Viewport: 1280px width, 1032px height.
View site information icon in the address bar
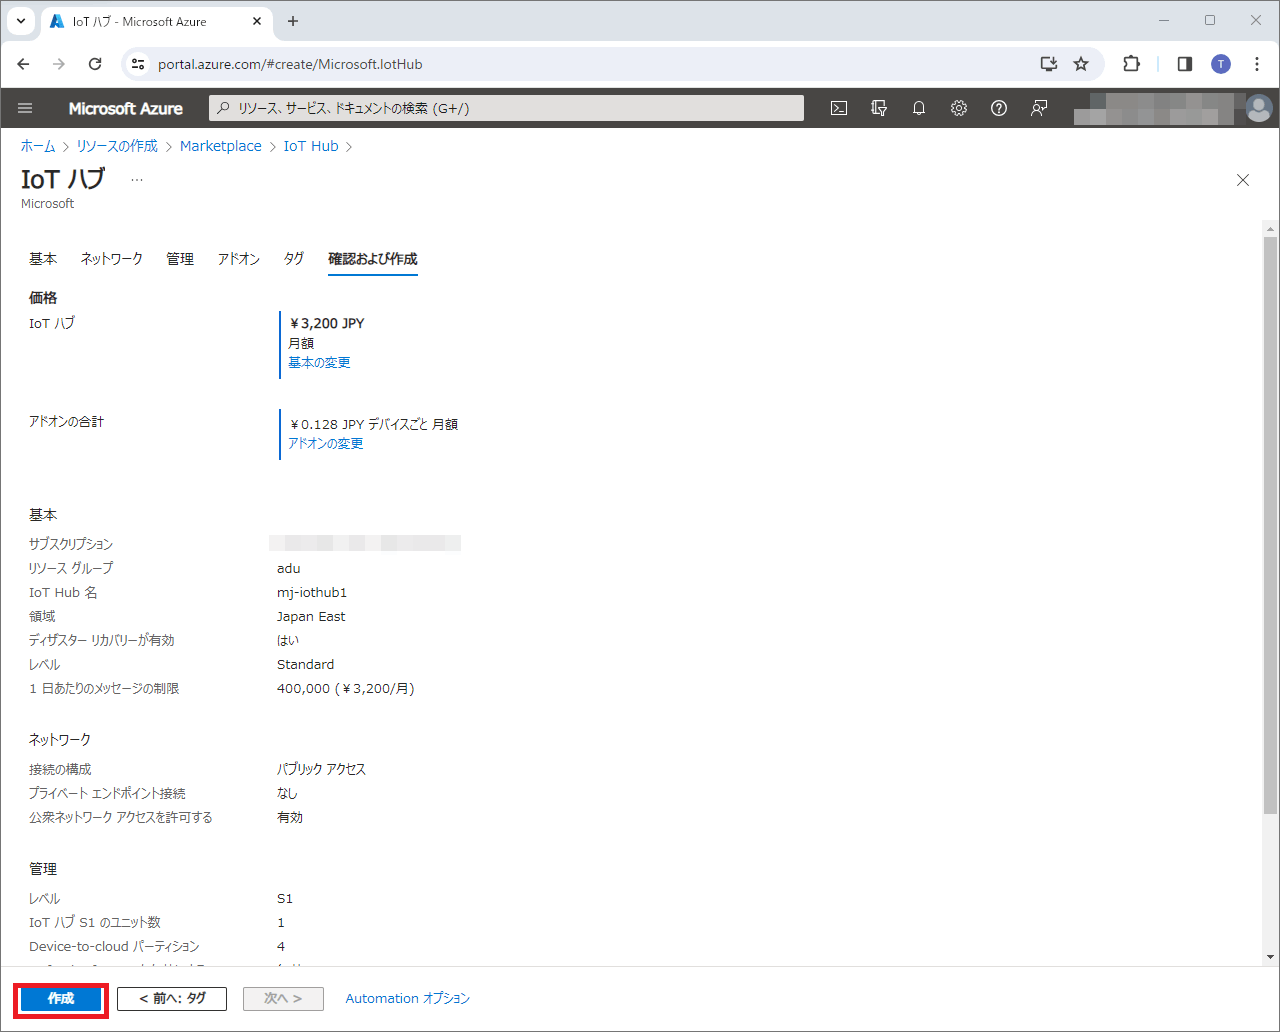click(x=139, y=64)
